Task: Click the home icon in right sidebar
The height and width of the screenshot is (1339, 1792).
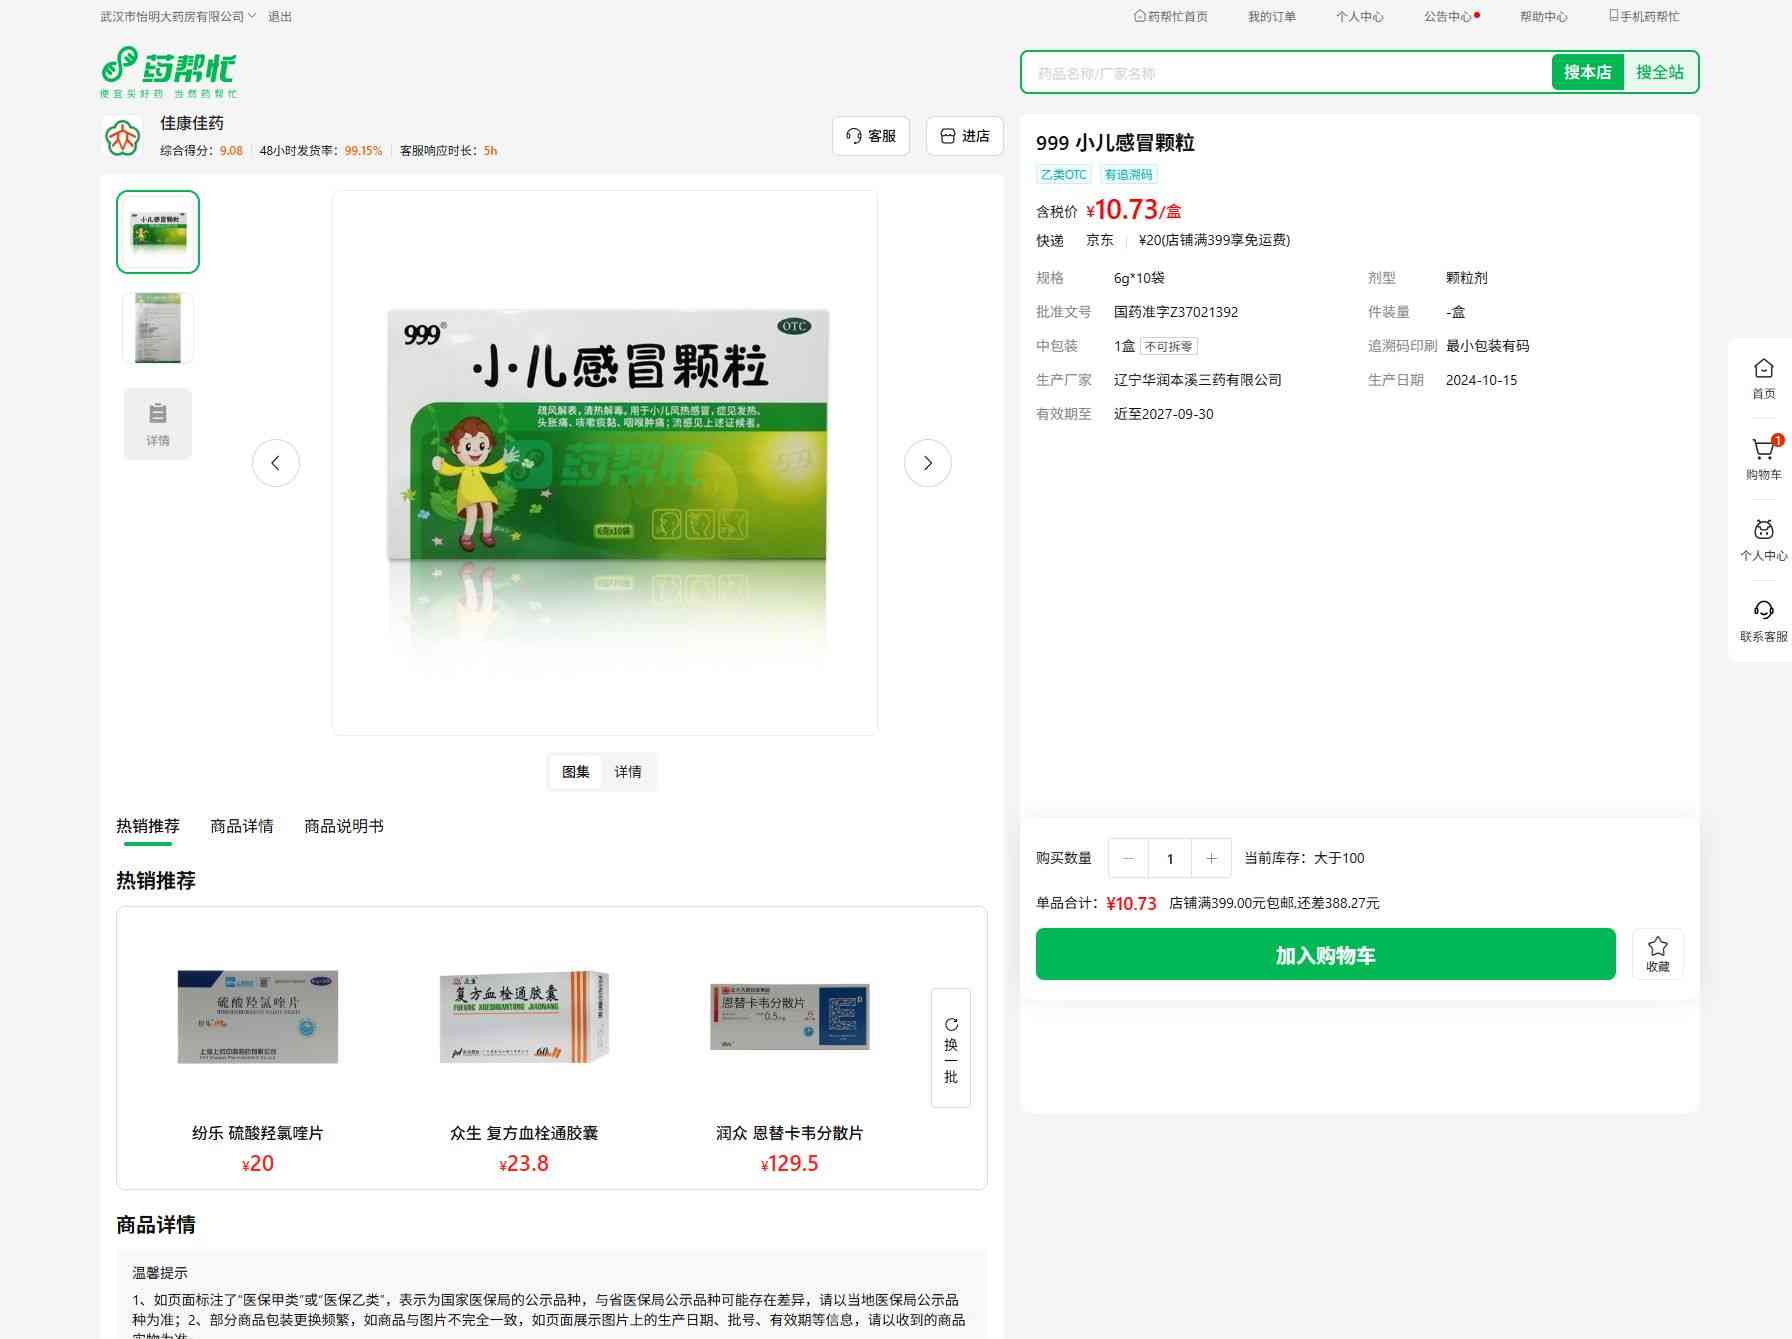Action: (1763, 378)
